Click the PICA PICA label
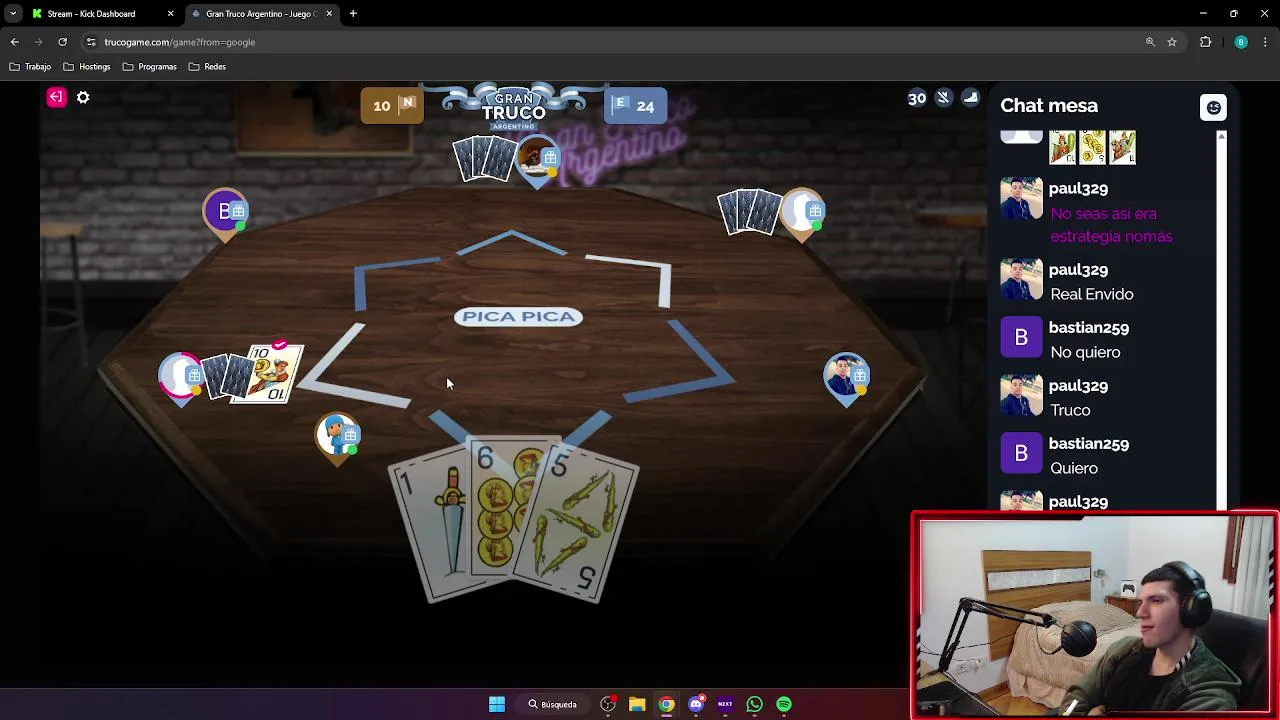1280x720 pixels. (x=518, y=317)
